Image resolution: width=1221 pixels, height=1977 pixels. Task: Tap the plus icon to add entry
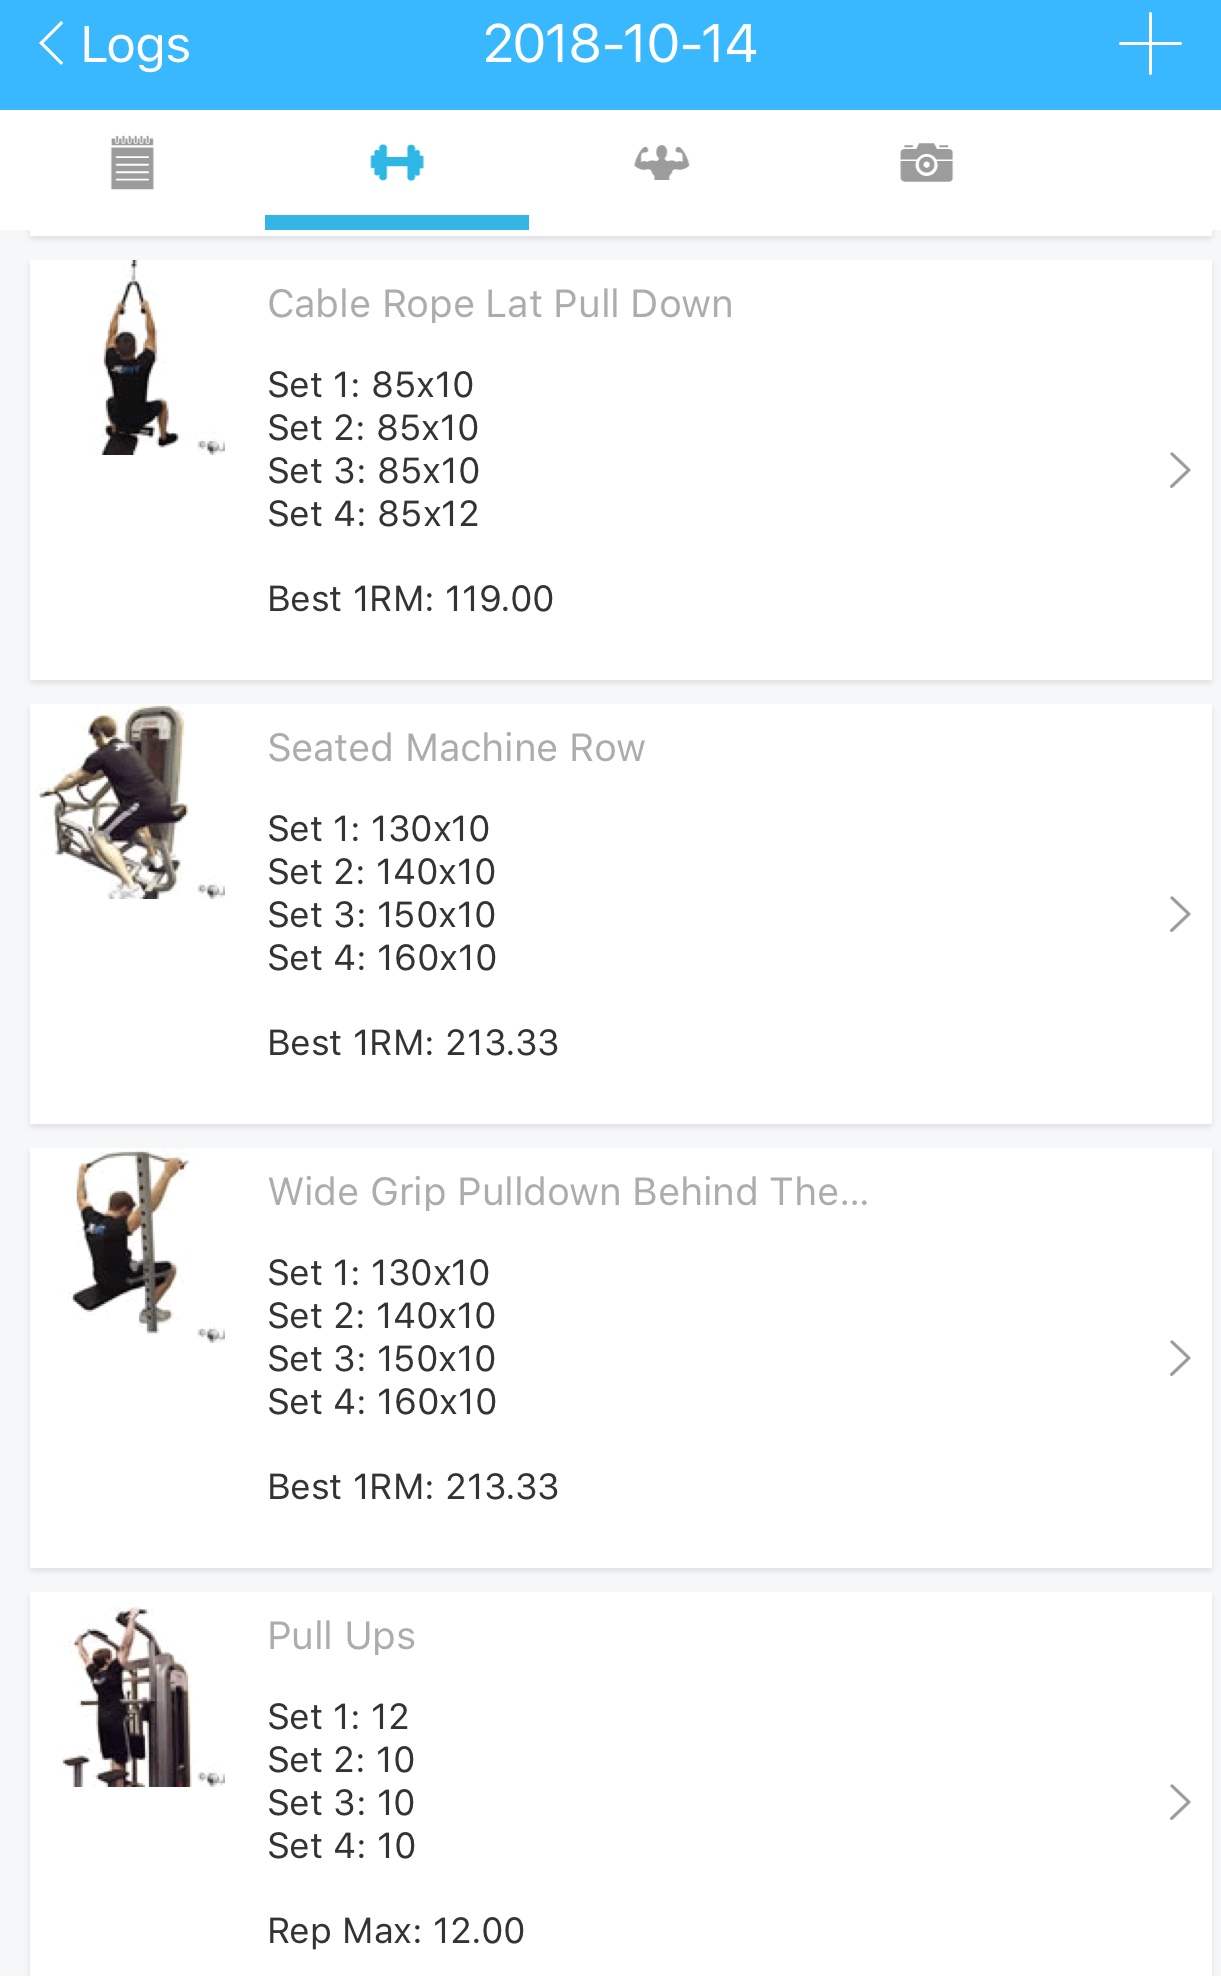[1149, 45]
